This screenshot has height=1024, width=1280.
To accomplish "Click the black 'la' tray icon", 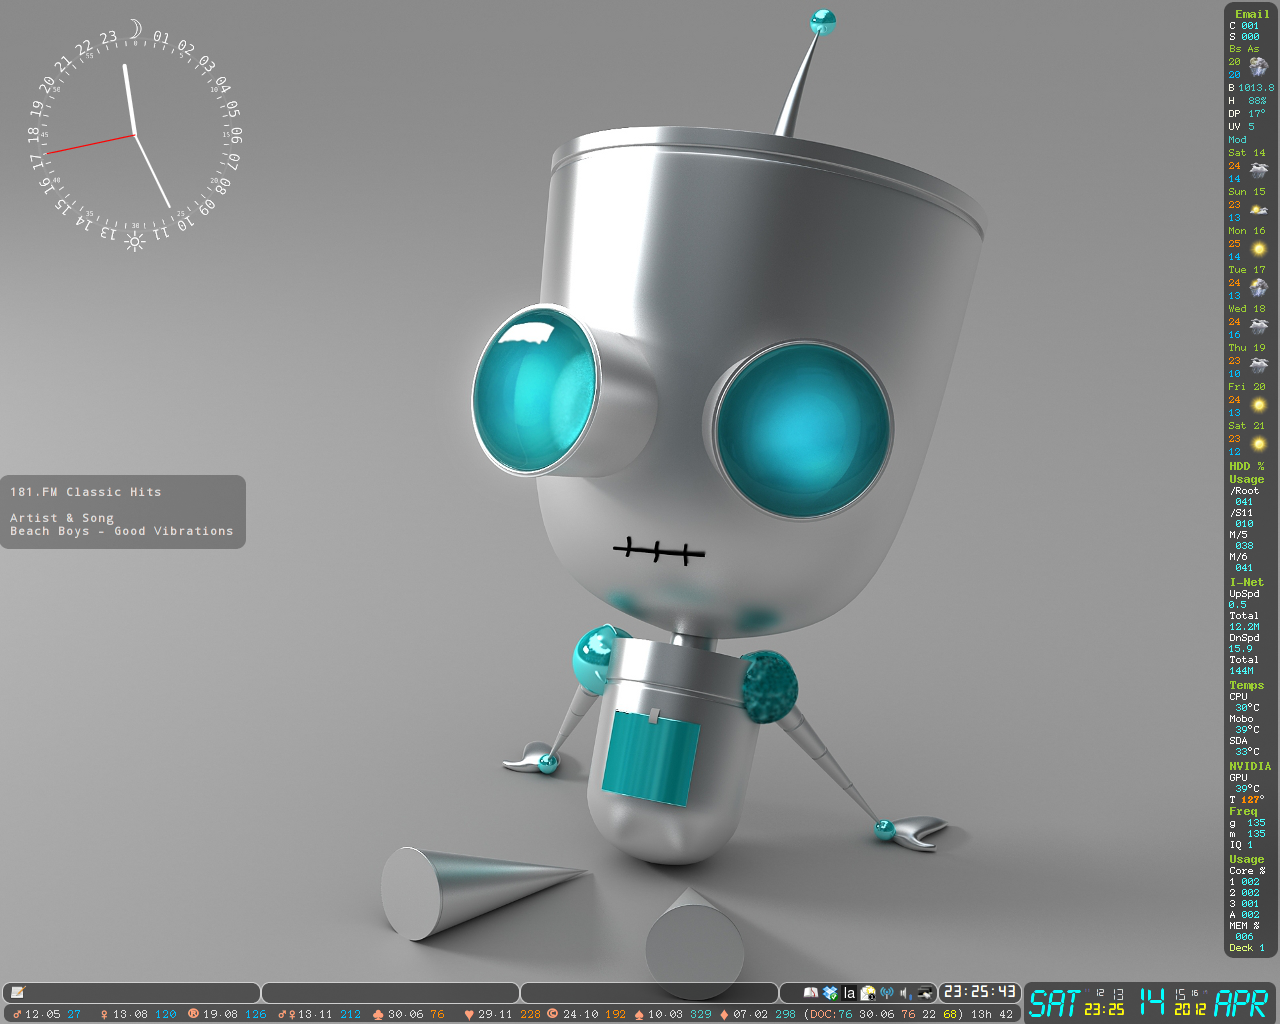I will click(x=849, y=993).
